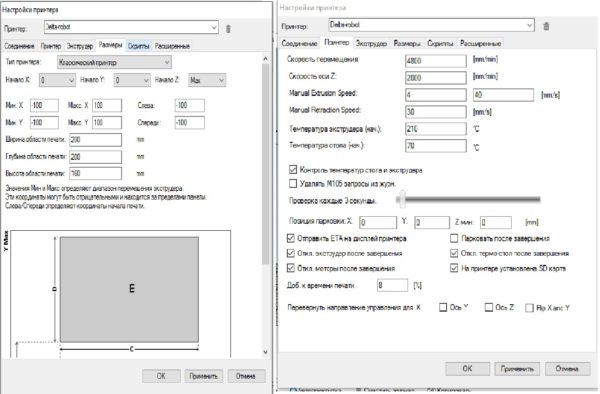The image size is (600, 394).
Task: Click the Слева input field
Action: [190, 106]
